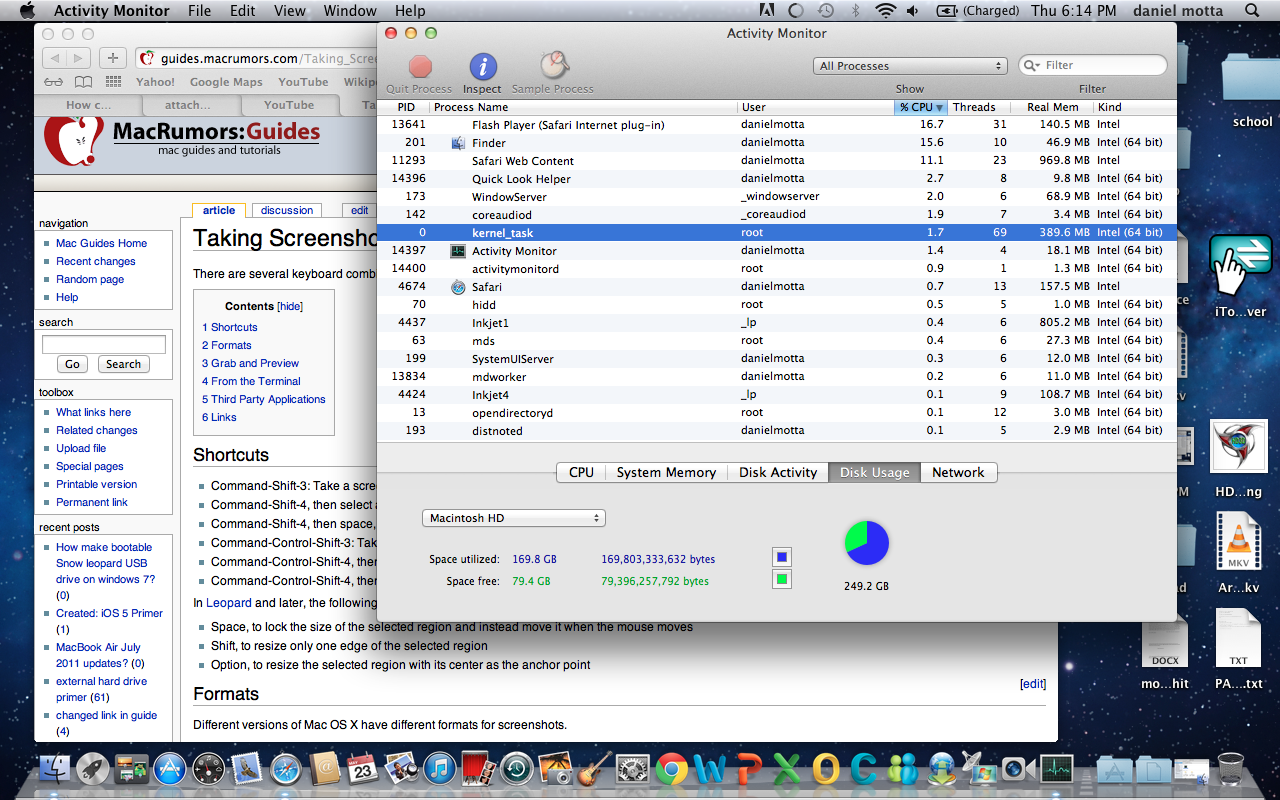
Task: Open the Window menu
Action: (350, 11)
